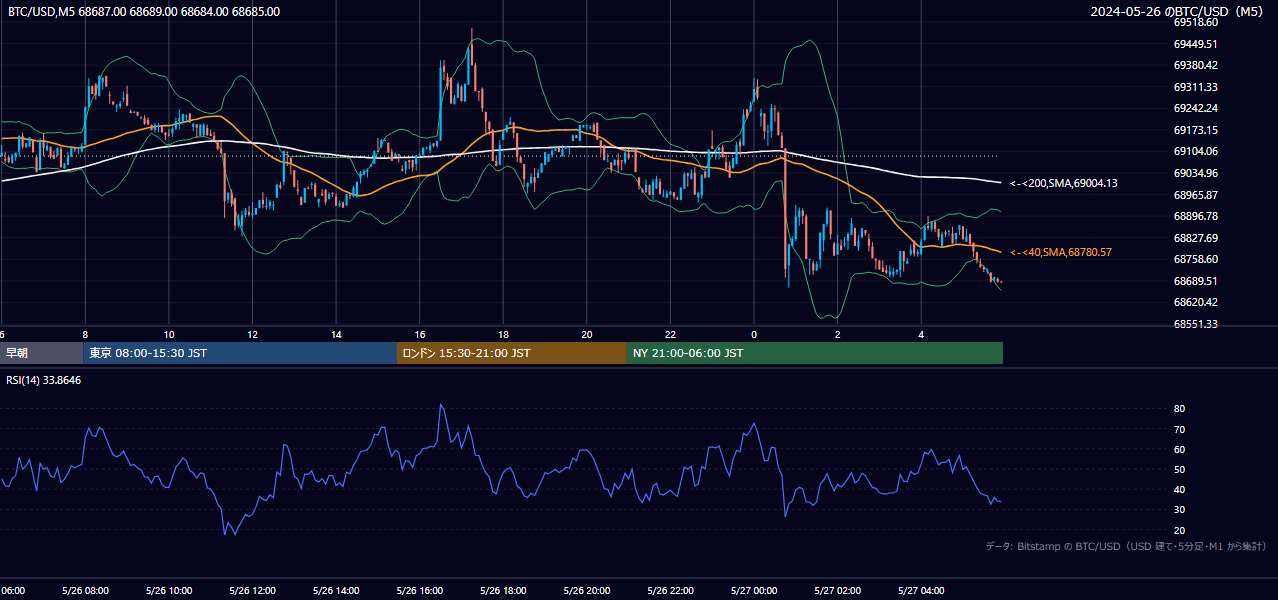Click the '<-<40,SMA,68780.57' indicator label
Screen dimensions: 1278x600
point(1060,253)
